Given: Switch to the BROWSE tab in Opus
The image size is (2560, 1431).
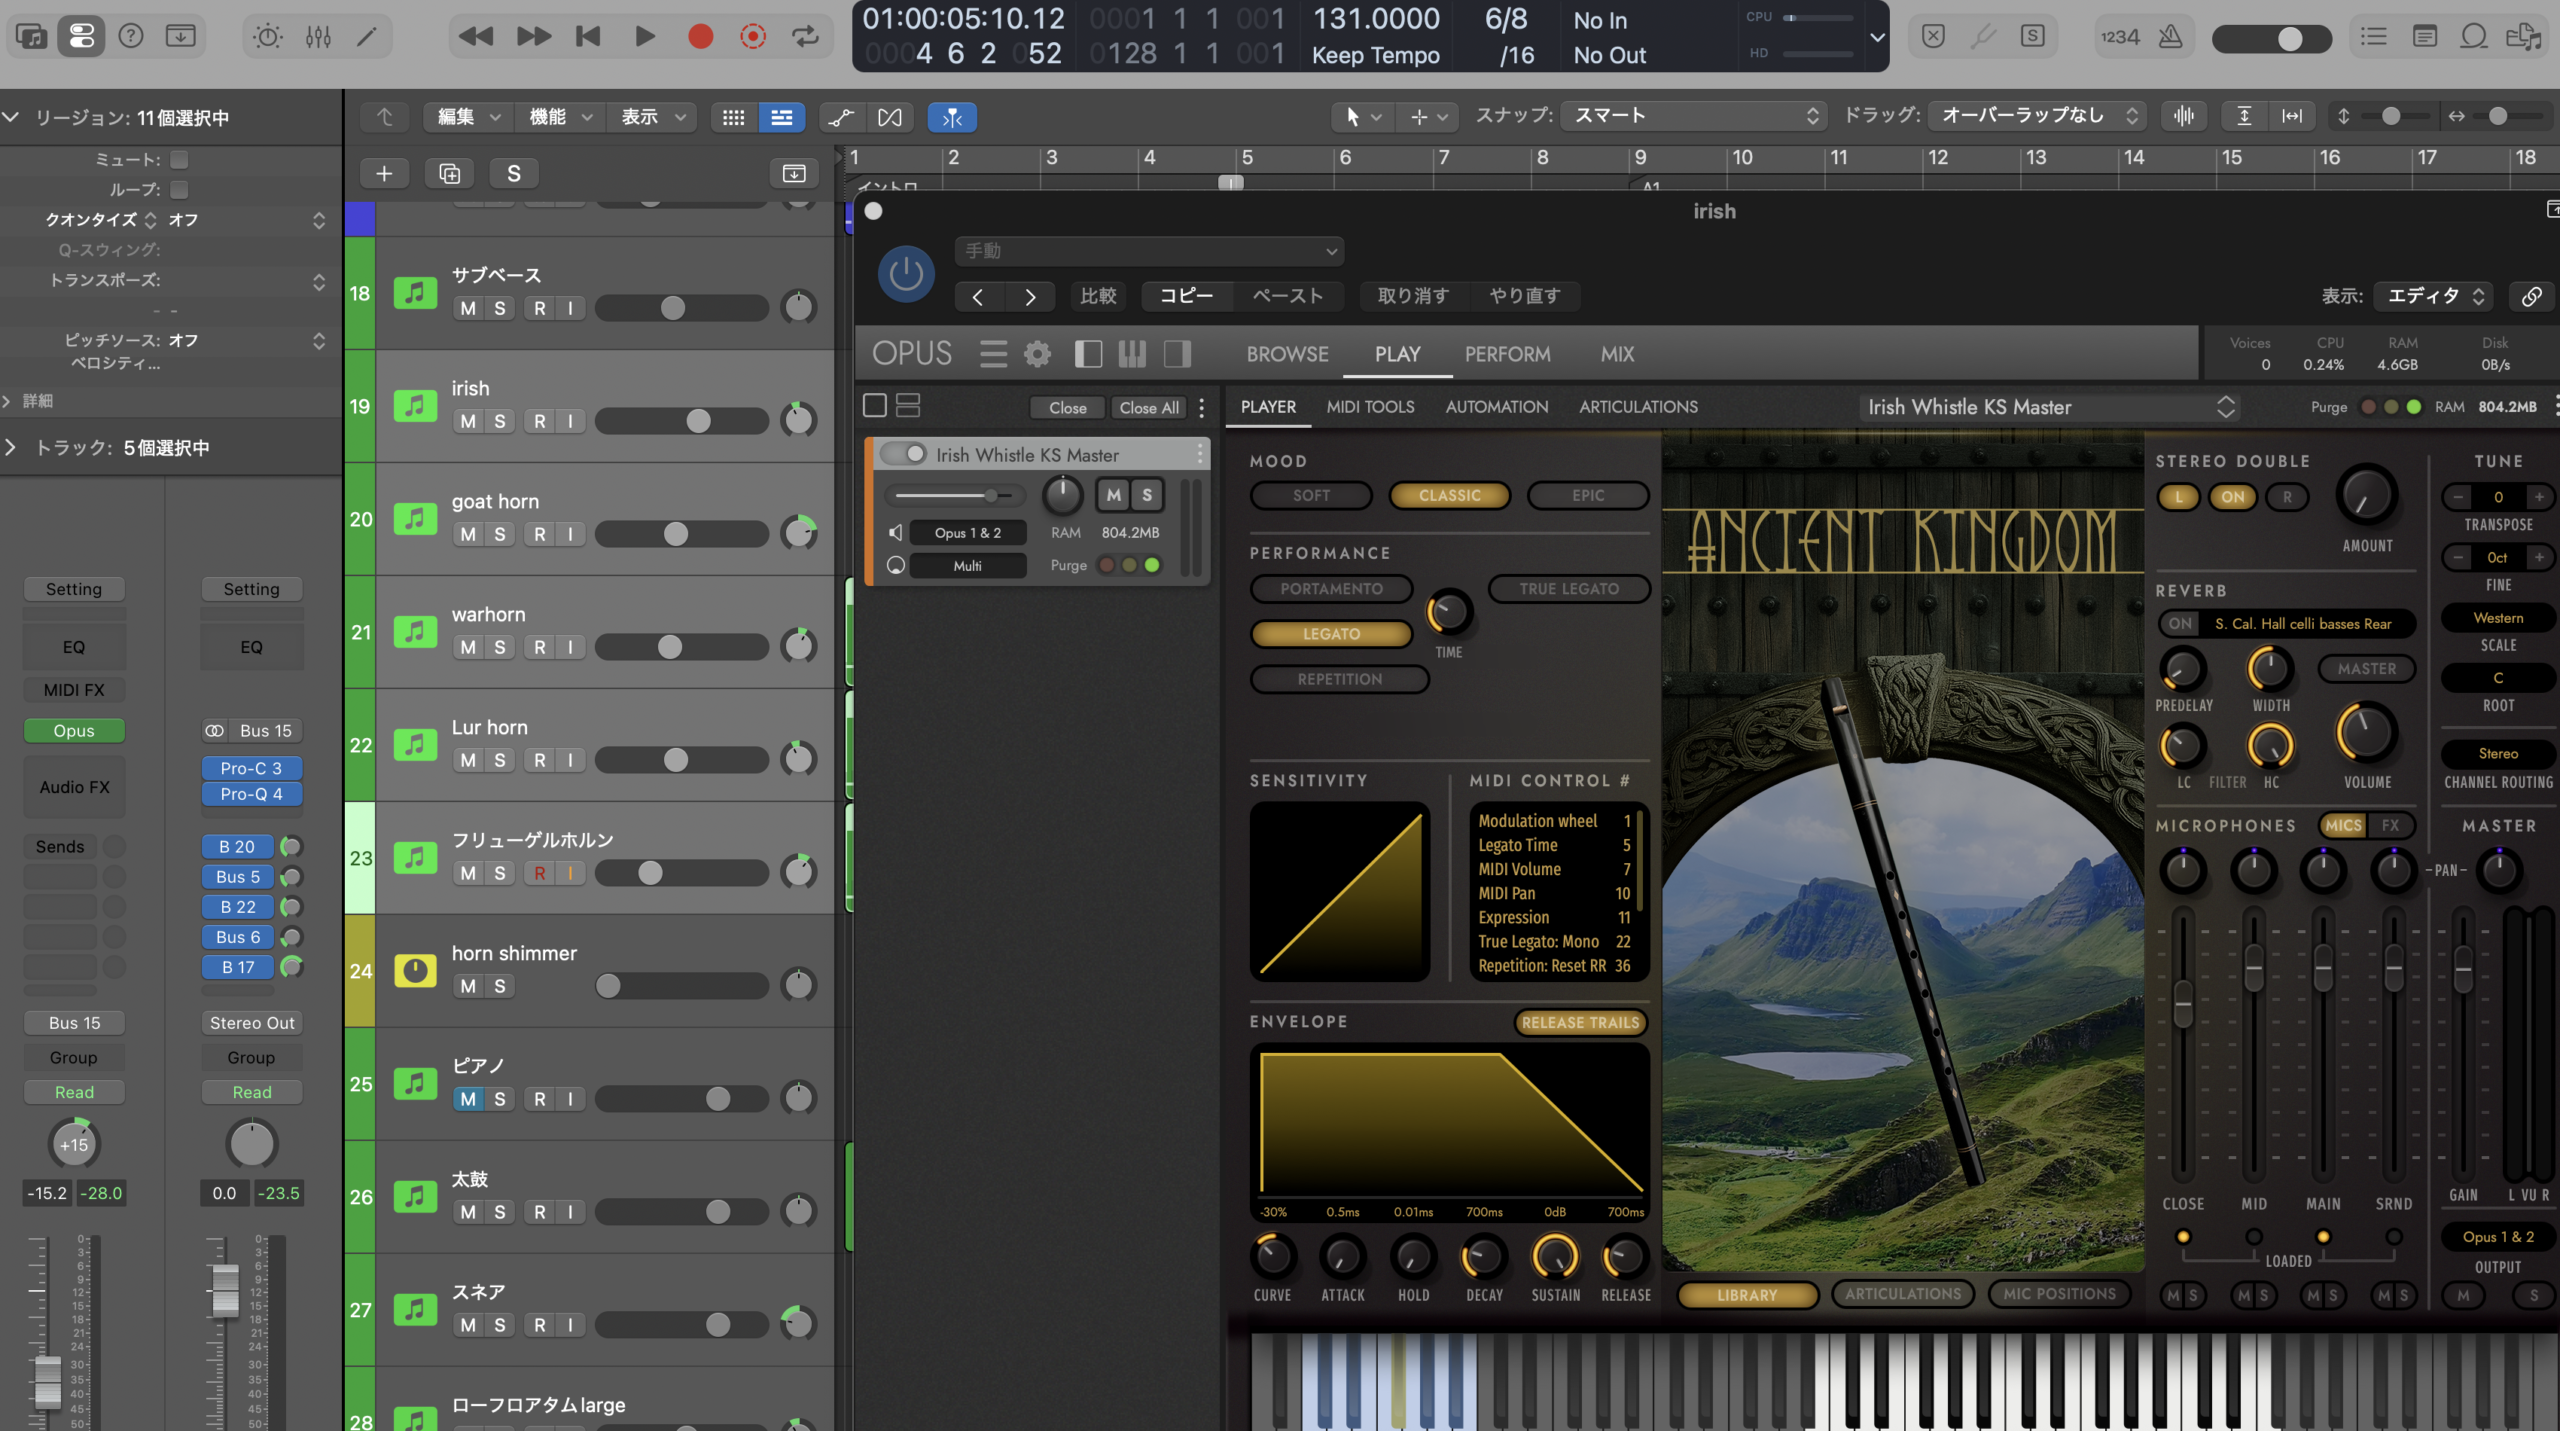Looking at the screenshot, I should click(x=1287, y=354).
